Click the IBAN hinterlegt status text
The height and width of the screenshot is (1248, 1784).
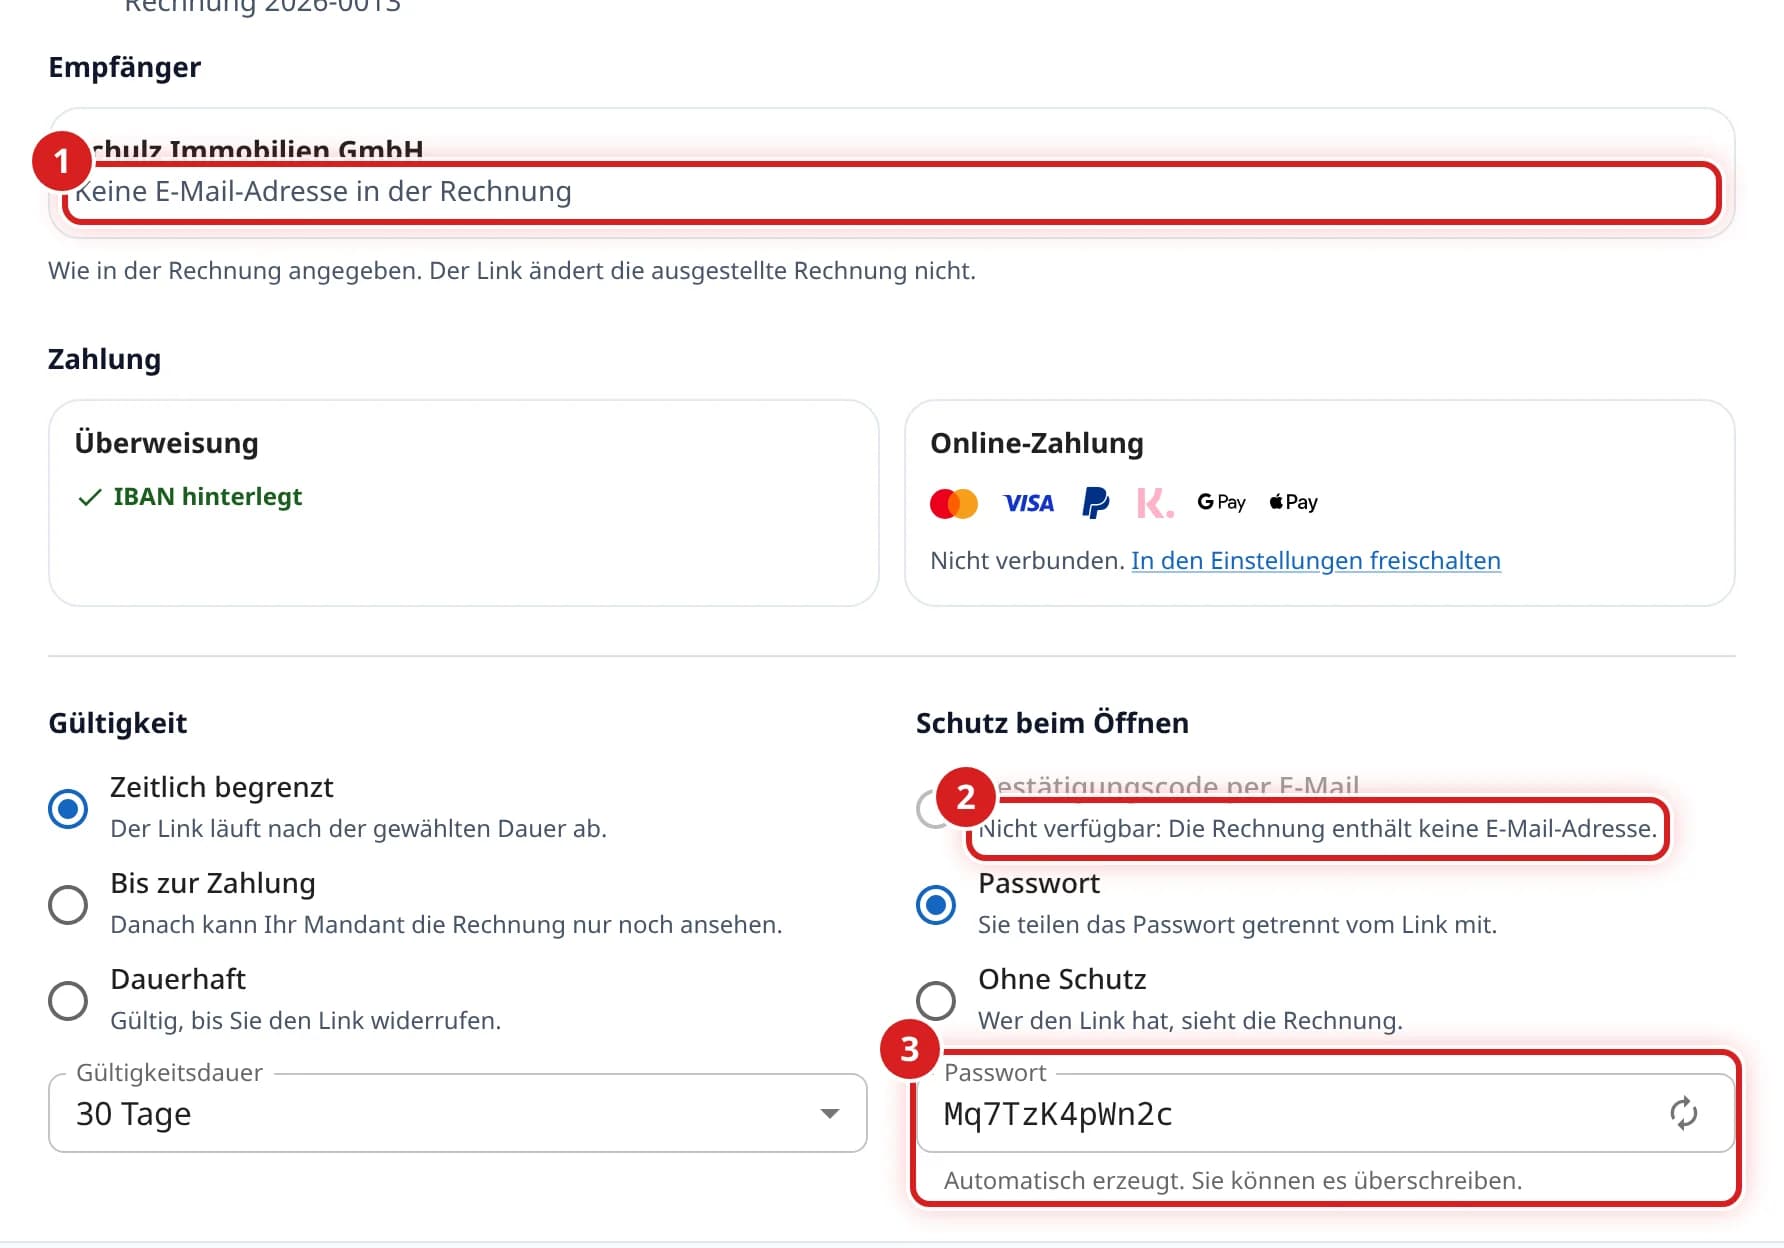click(x=207, y=497)
